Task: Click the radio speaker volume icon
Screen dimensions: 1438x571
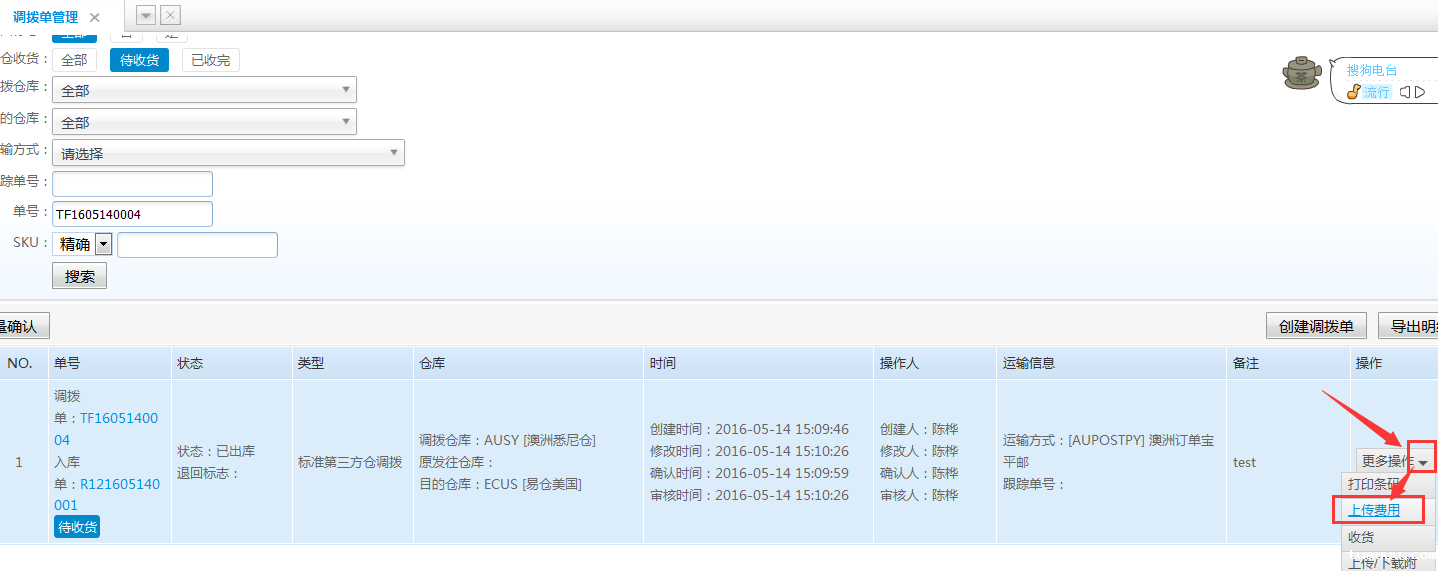Action: pos(1405,92)
